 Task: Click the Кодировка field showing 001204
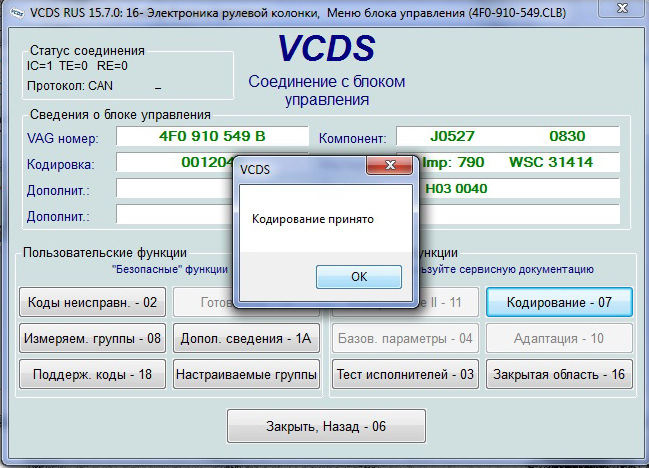click(175, 162)
